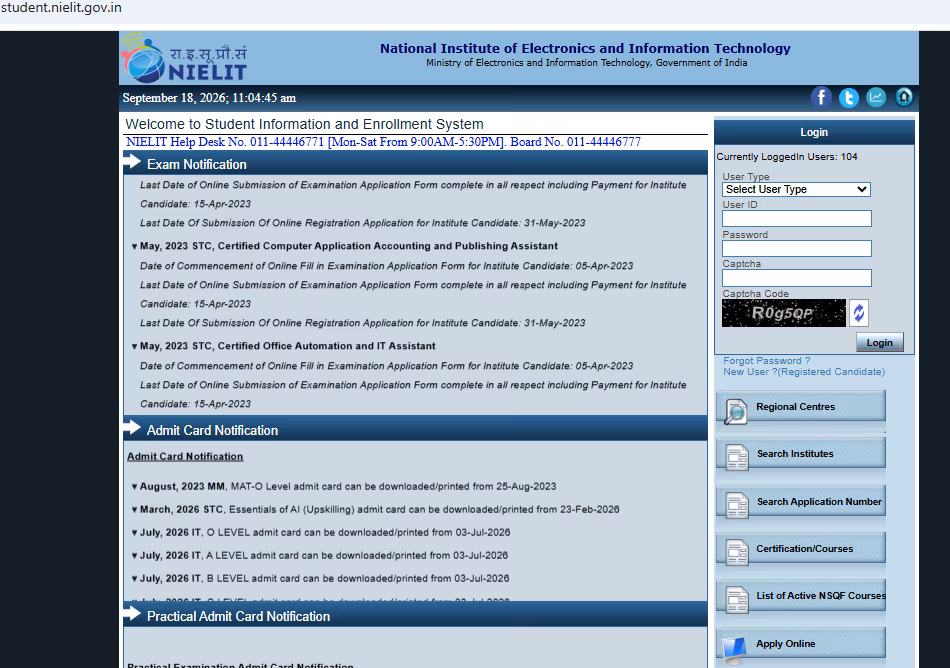Click the date and time text in header

pos(209,98)
